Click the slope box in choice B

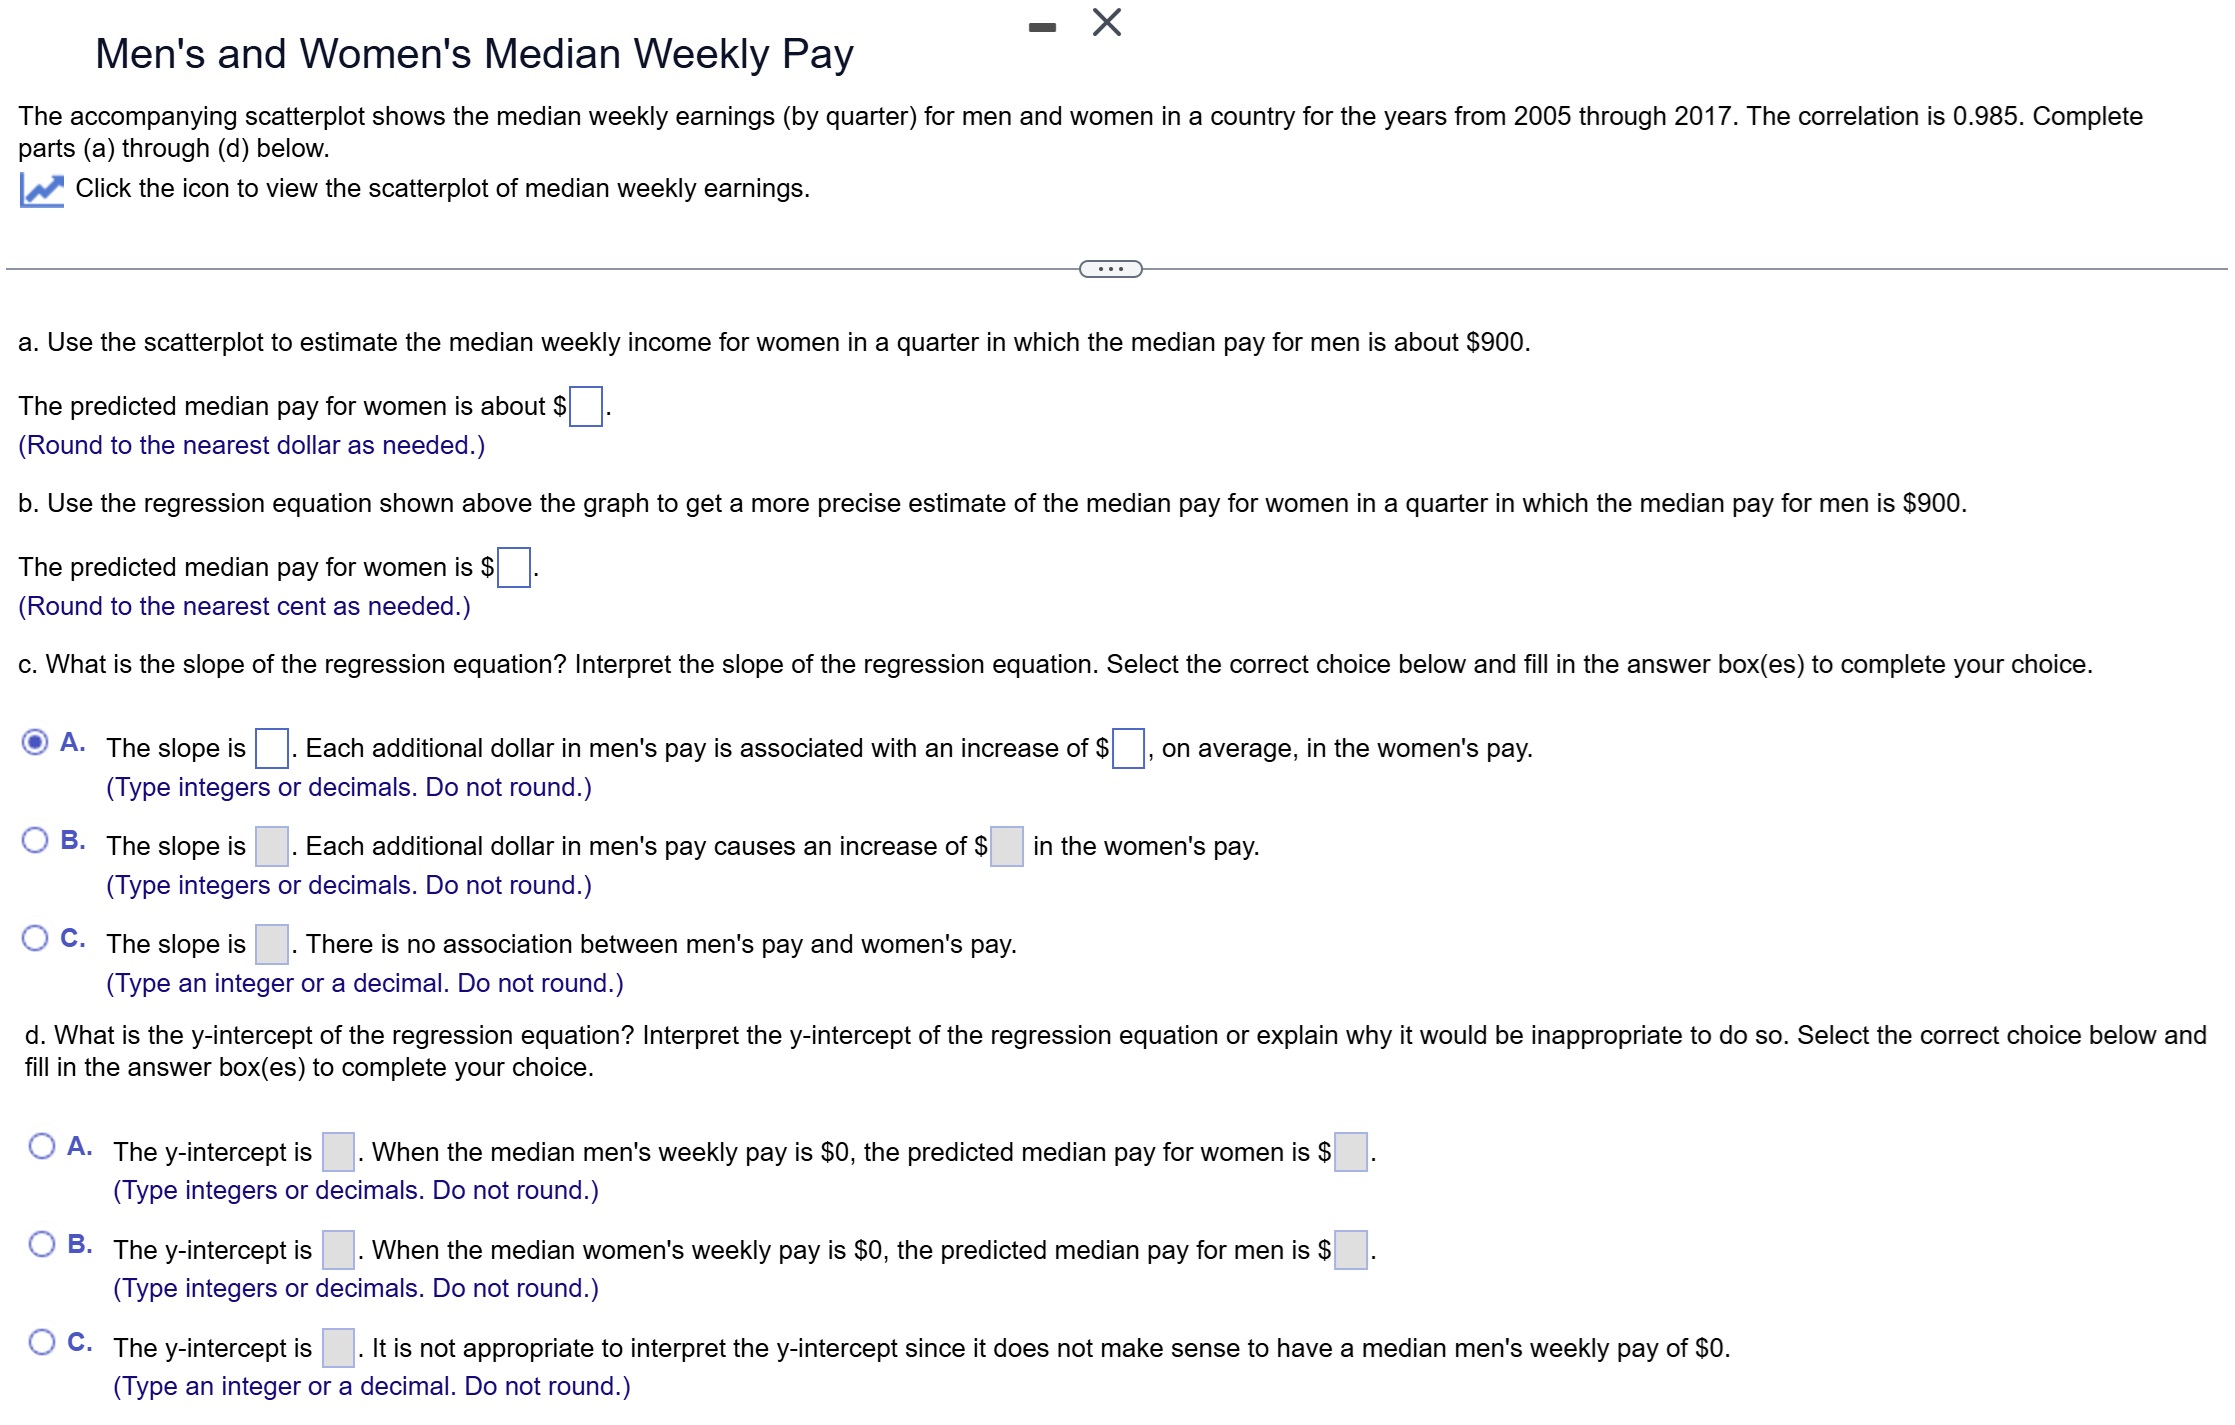[x=270, y=844]
